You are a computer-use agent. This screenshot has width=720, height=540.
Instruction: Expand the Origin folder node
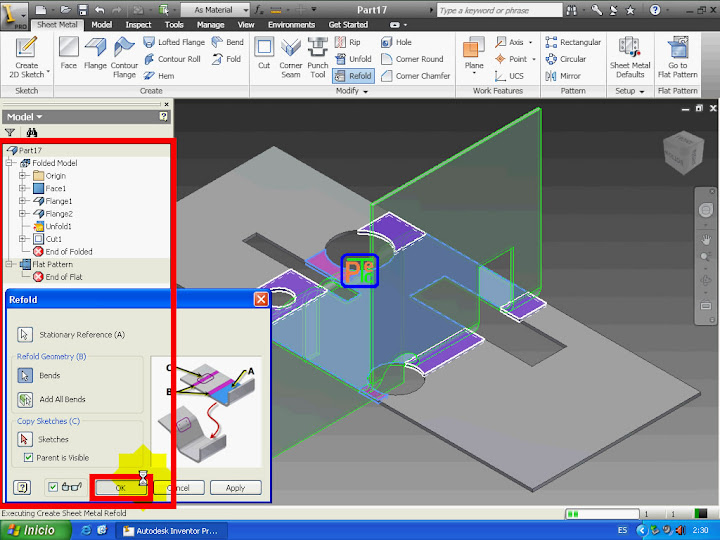click(22, 175)
